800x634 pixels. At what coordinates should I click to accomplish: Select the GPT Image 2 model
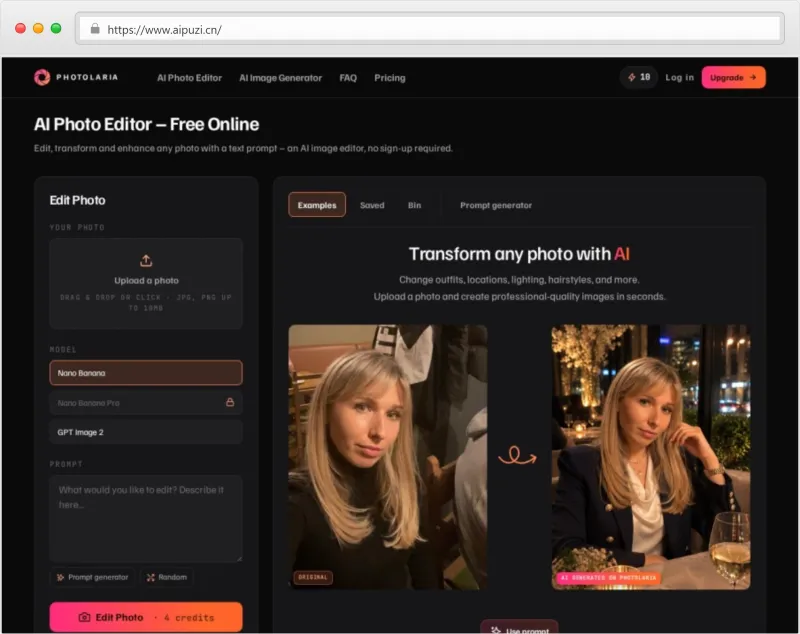(x=146, y=432)
